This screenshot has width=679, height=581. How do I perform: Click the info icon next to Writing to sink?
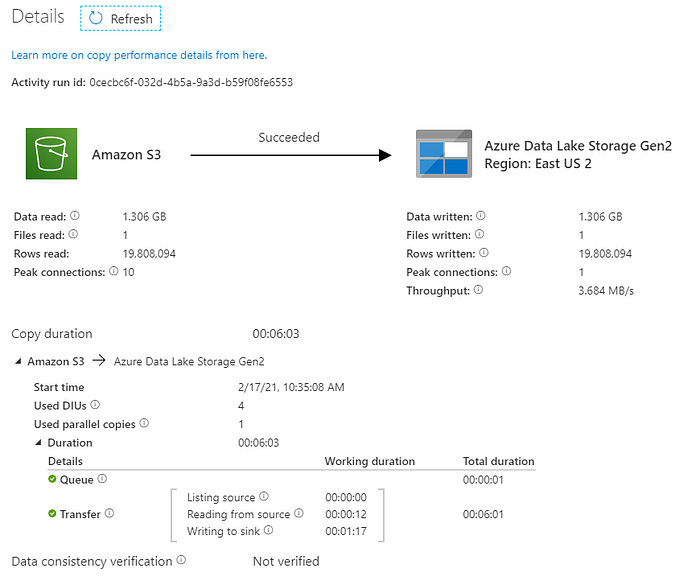tap(268, 530)
